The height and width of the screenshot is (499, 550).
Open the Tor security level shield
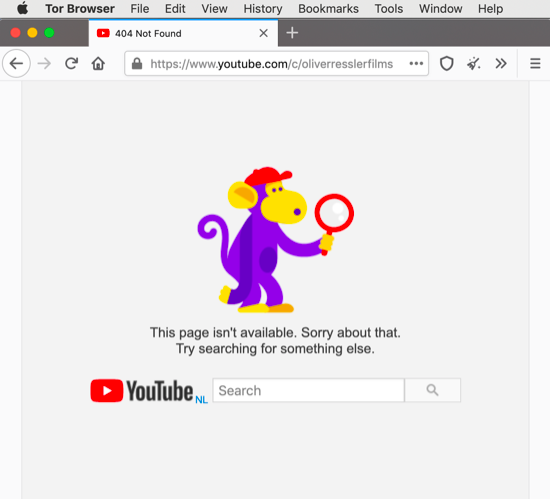coord(447,64)
